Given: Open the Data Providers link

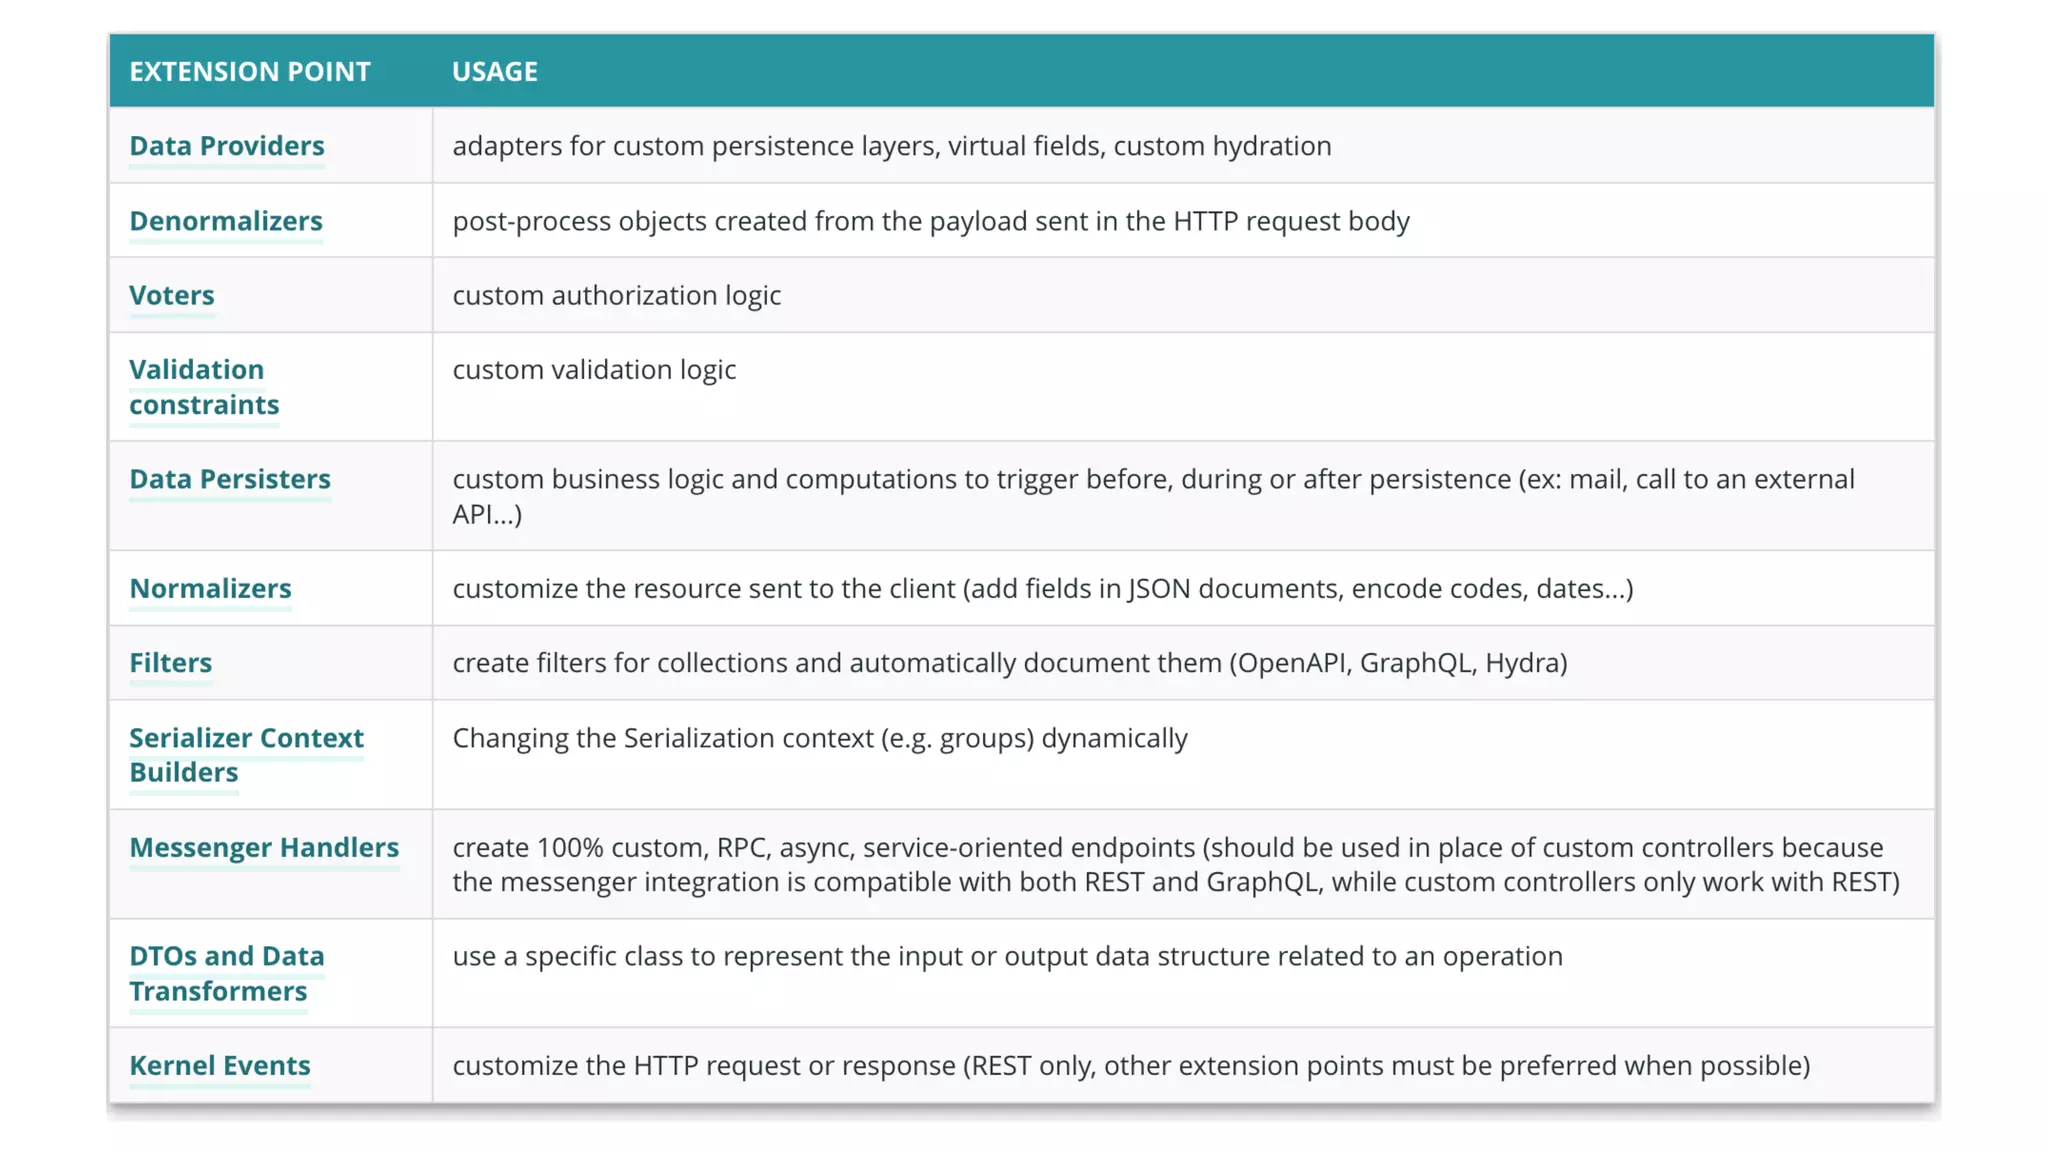Looking at the screenshot, I should click(227, 146).
